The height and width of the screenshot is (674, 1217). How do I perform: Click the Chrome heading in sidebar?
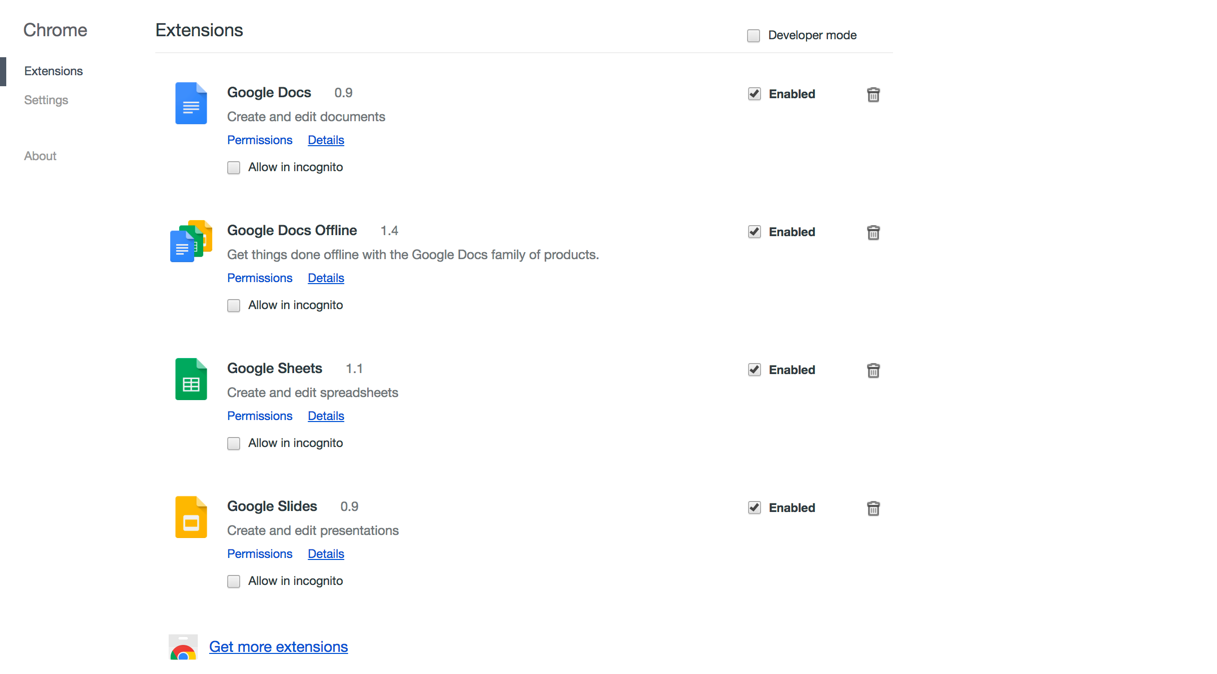click(x=55, y=30)
